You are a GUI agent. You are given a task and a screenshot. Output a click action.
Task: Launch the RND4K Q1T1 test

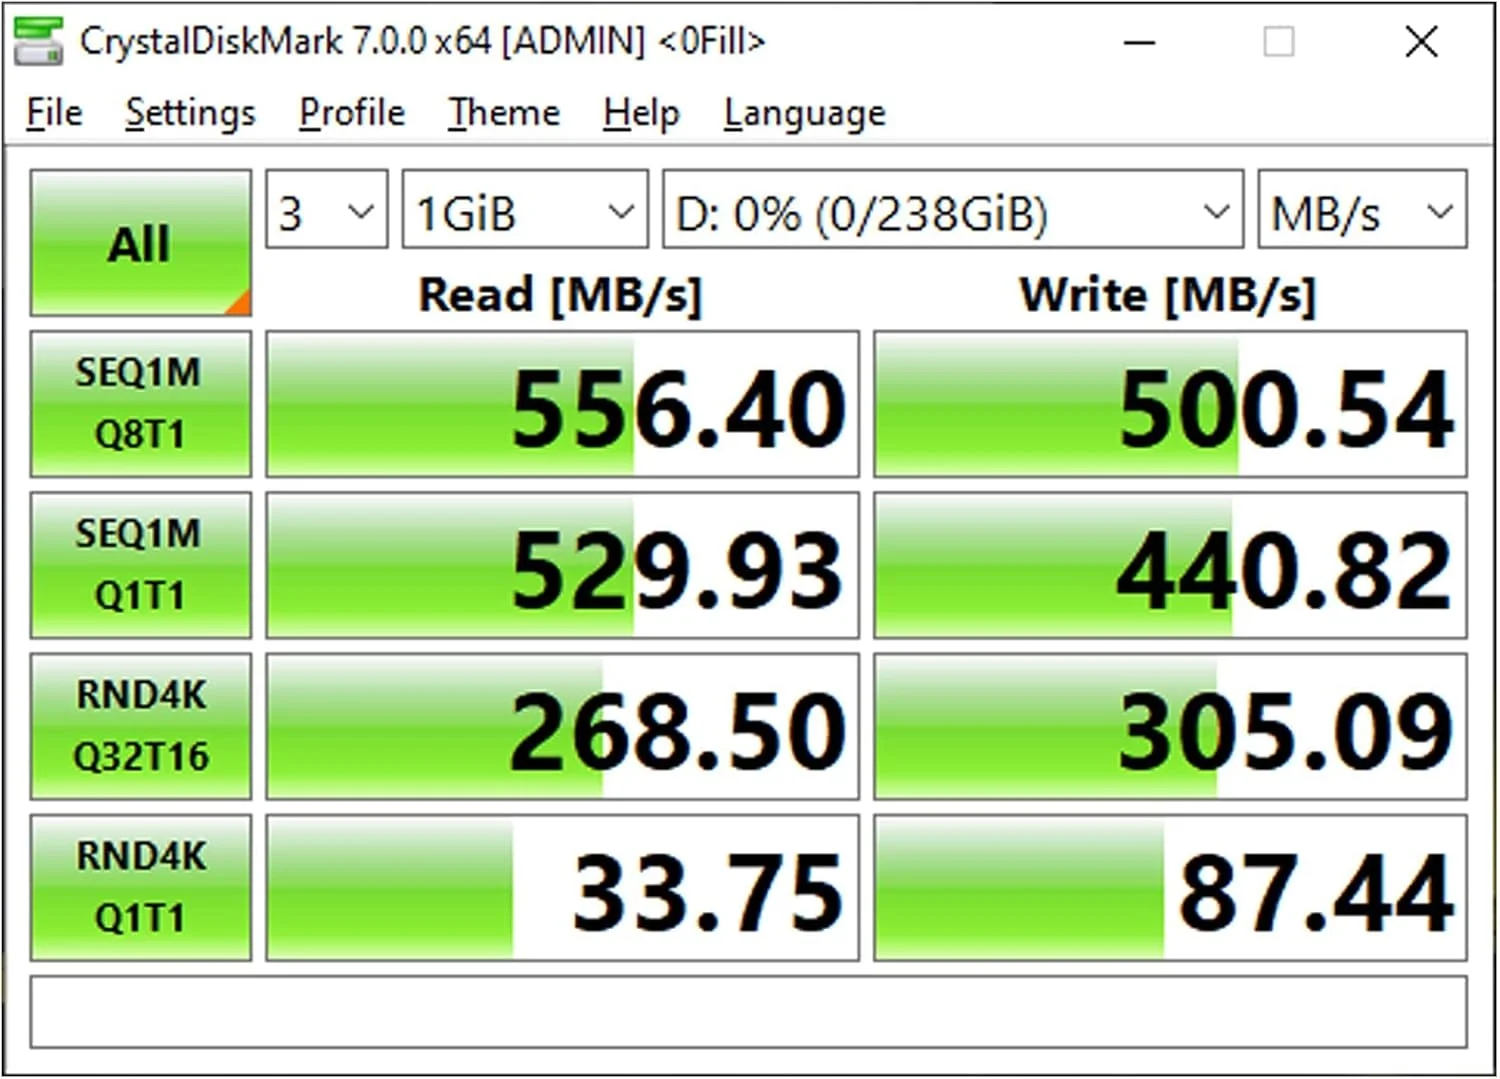coord(140,887)
